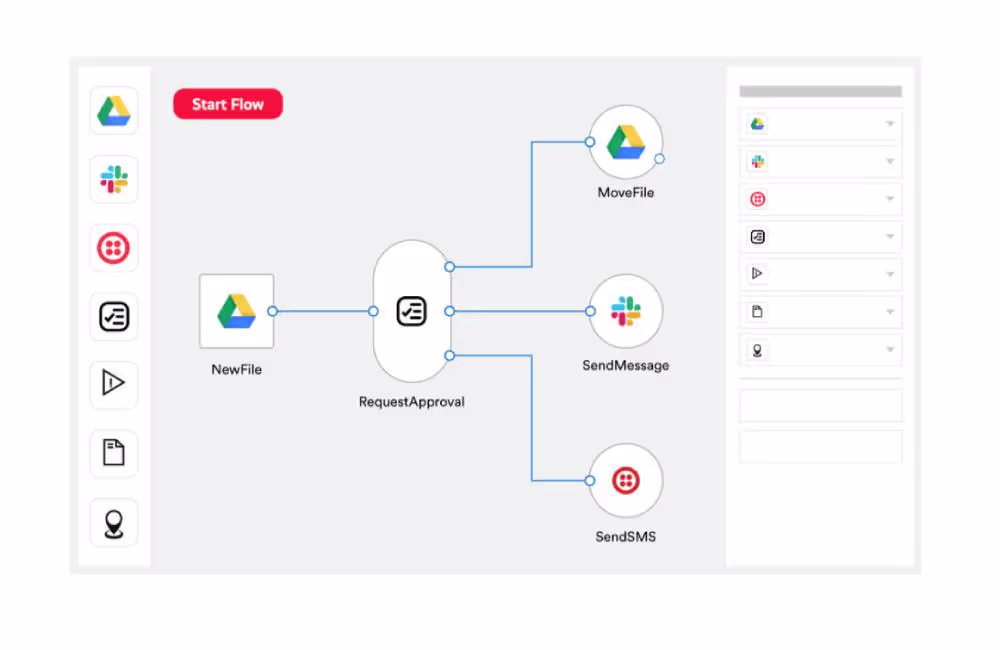Select the SendSMS Twilio node

[x=626, y=480]
